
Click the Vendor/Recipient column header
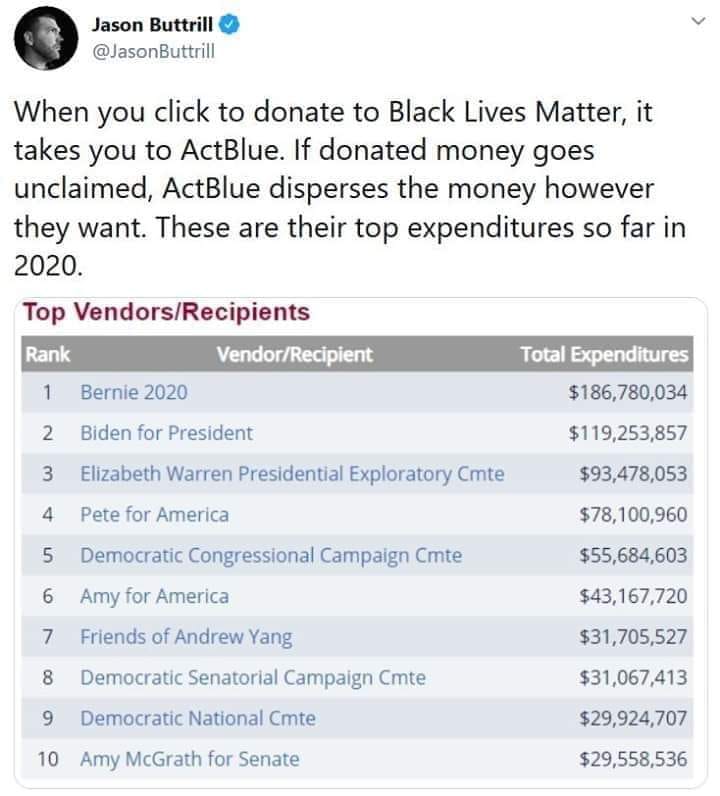[x=294, y=354]
